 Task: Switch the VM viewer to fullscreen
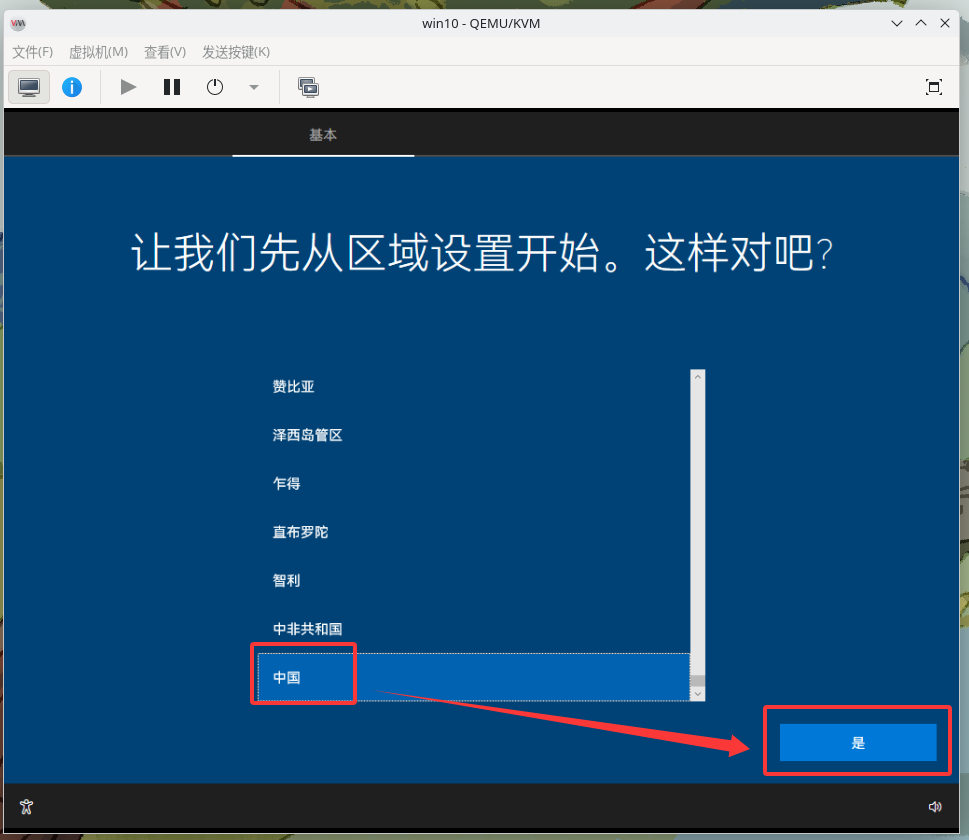coord(934,87)
